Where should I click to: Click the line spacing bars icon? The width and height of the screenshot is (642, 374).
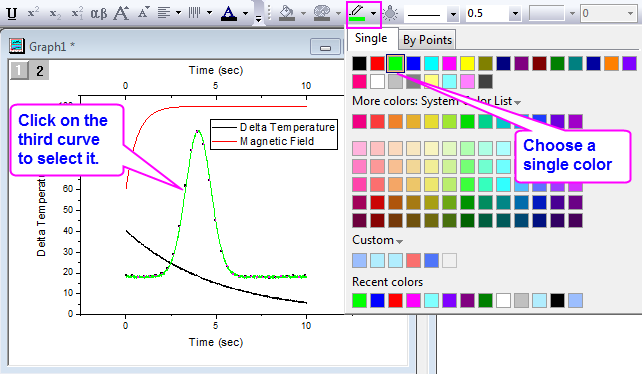(194, 13)
